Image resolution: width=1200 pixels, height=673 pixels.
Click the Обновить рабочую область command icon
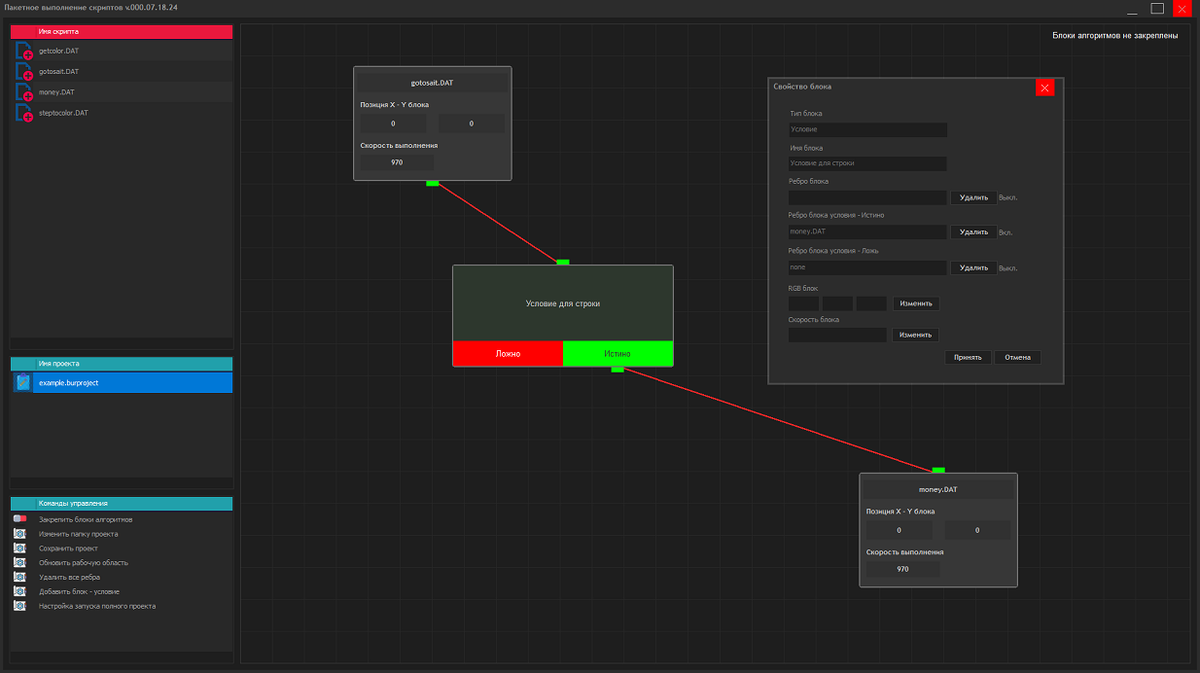pyautogui.click(x=20, y=563)
